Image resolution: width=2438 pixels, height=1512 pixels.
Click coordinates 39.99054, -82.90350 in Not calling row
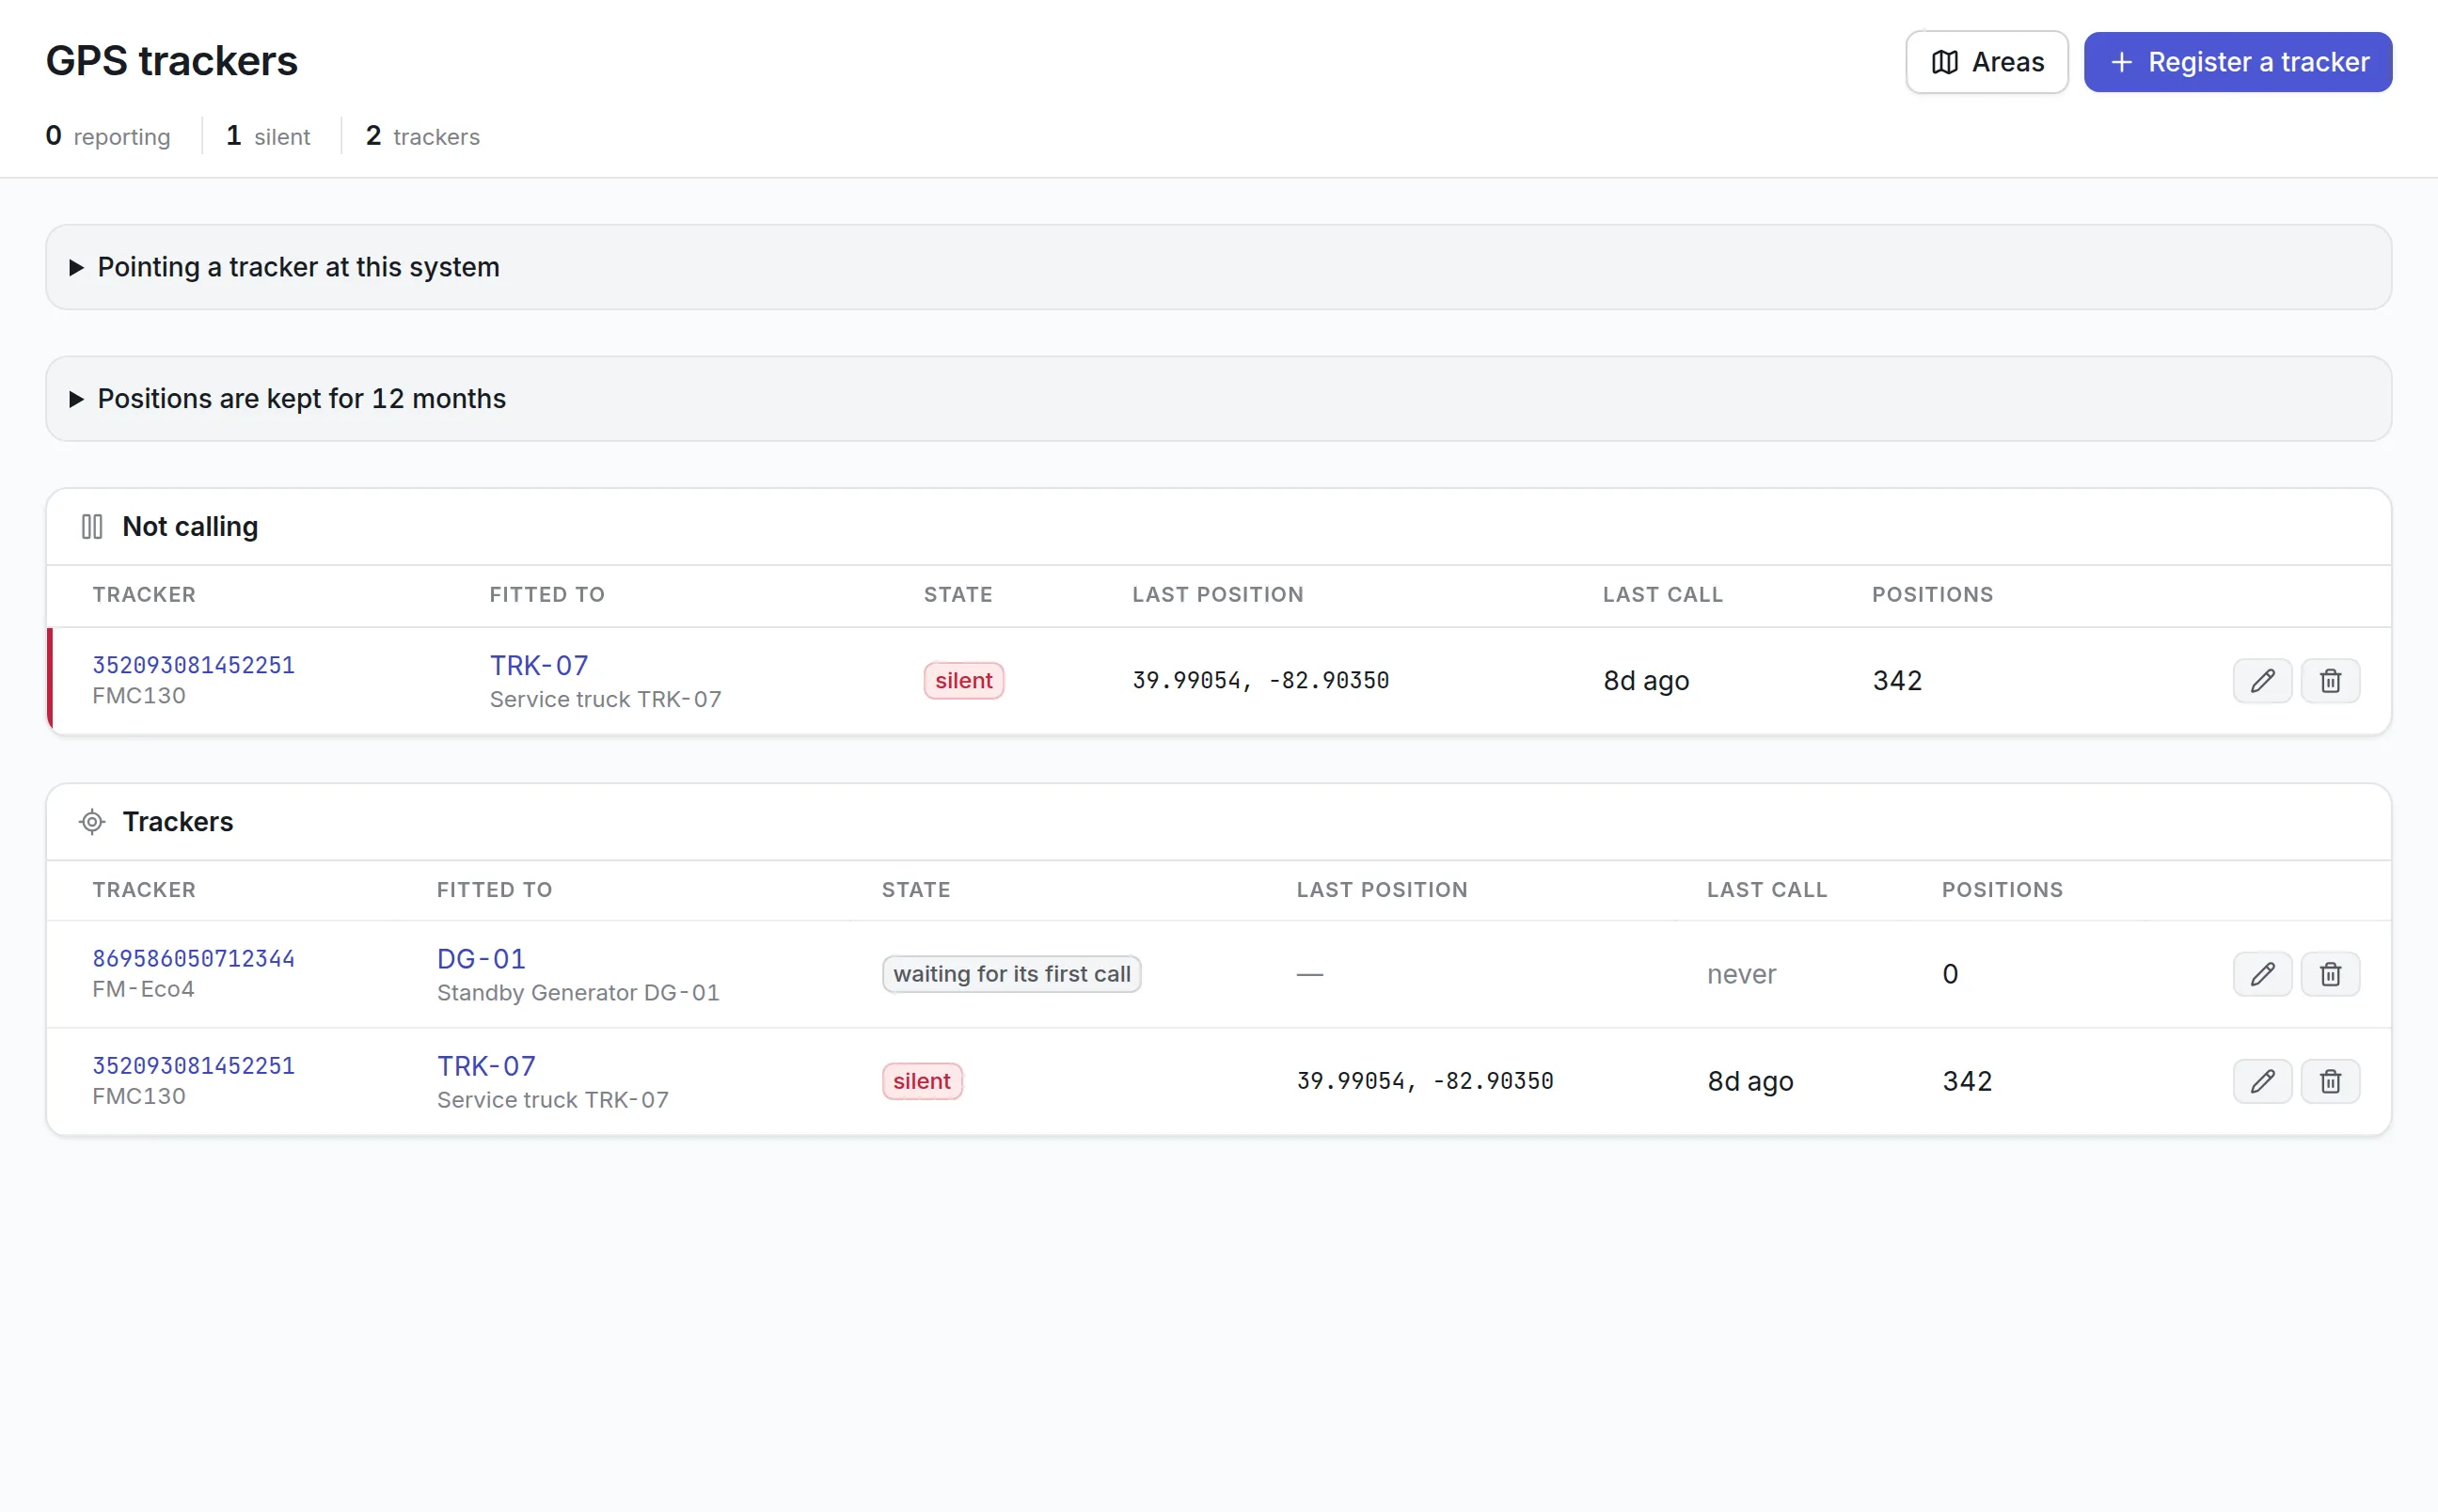[1260, 680]
